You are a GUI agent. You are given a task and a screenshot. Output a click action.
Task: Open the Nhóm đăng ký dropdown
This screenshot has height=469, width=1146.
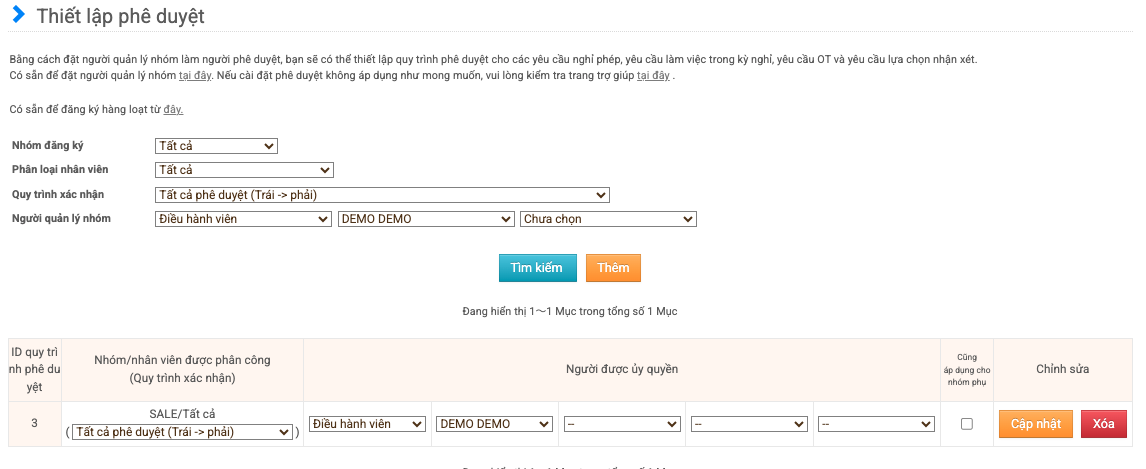coord(216,146)
